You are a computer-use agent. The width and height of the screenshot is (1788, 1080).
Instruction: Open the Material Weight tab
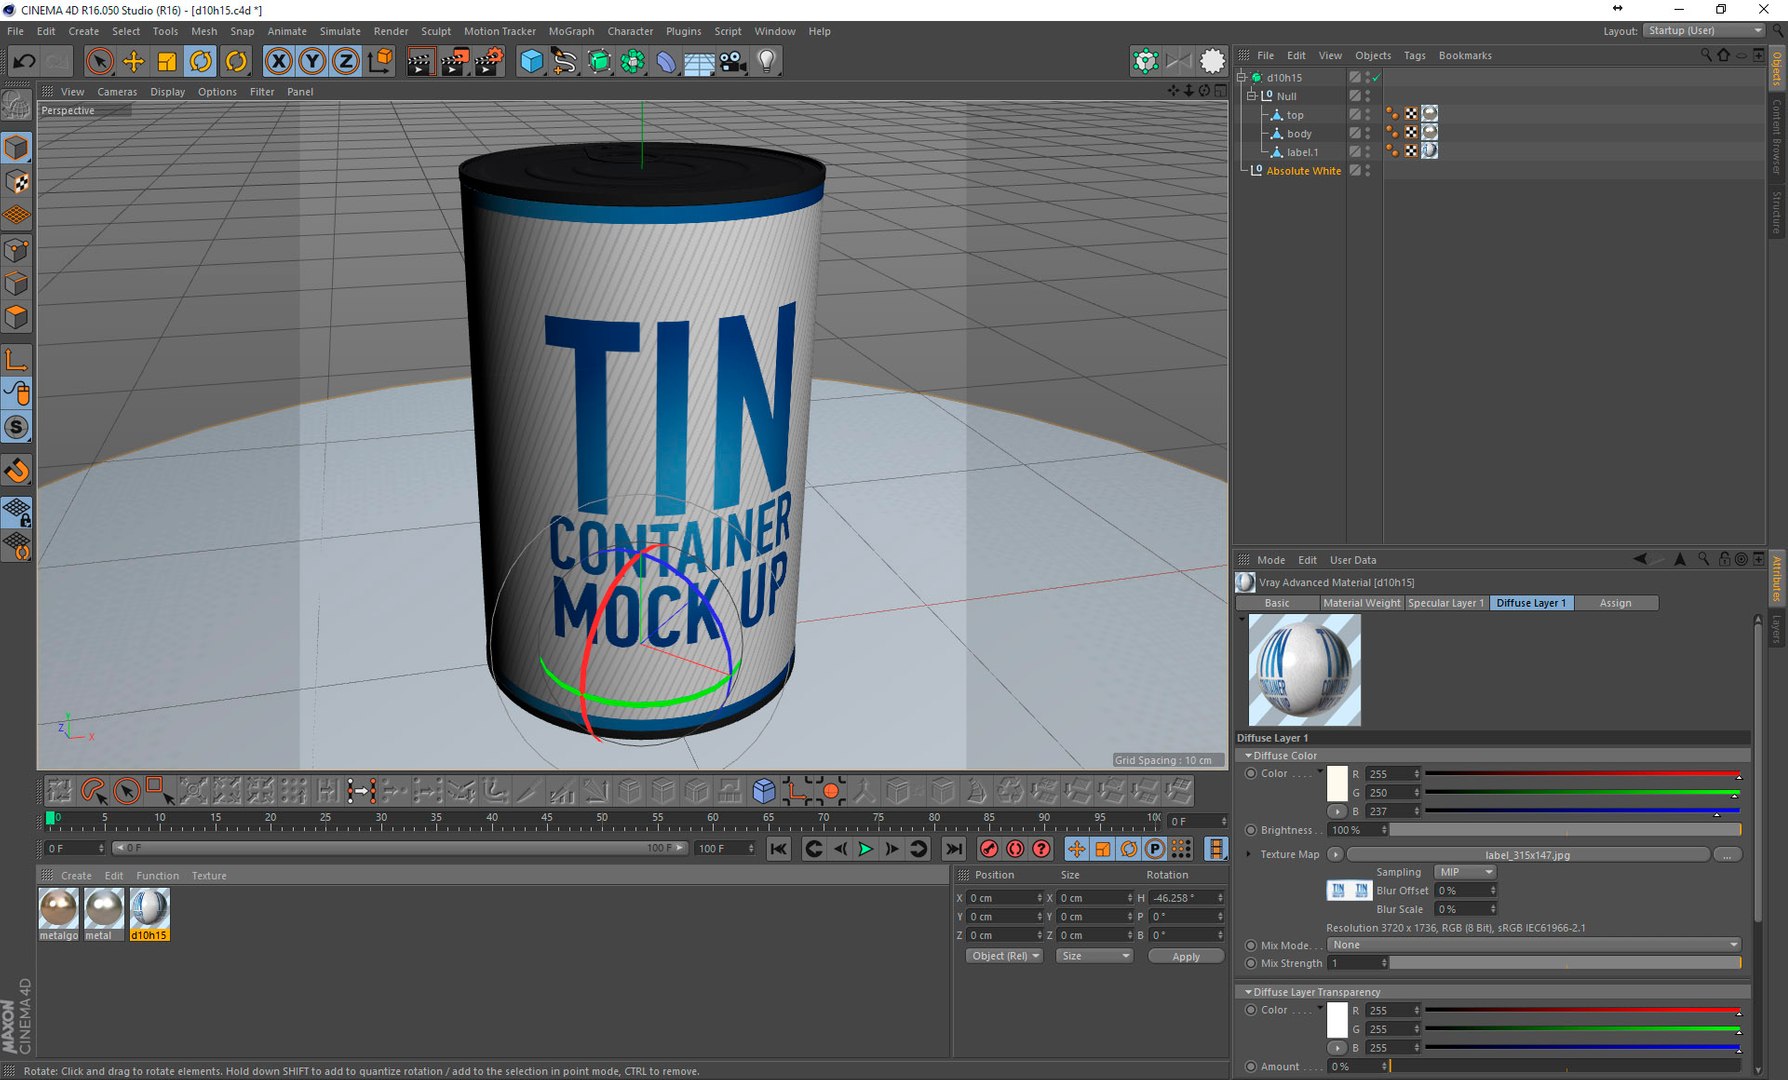[x=1361, y=603]
